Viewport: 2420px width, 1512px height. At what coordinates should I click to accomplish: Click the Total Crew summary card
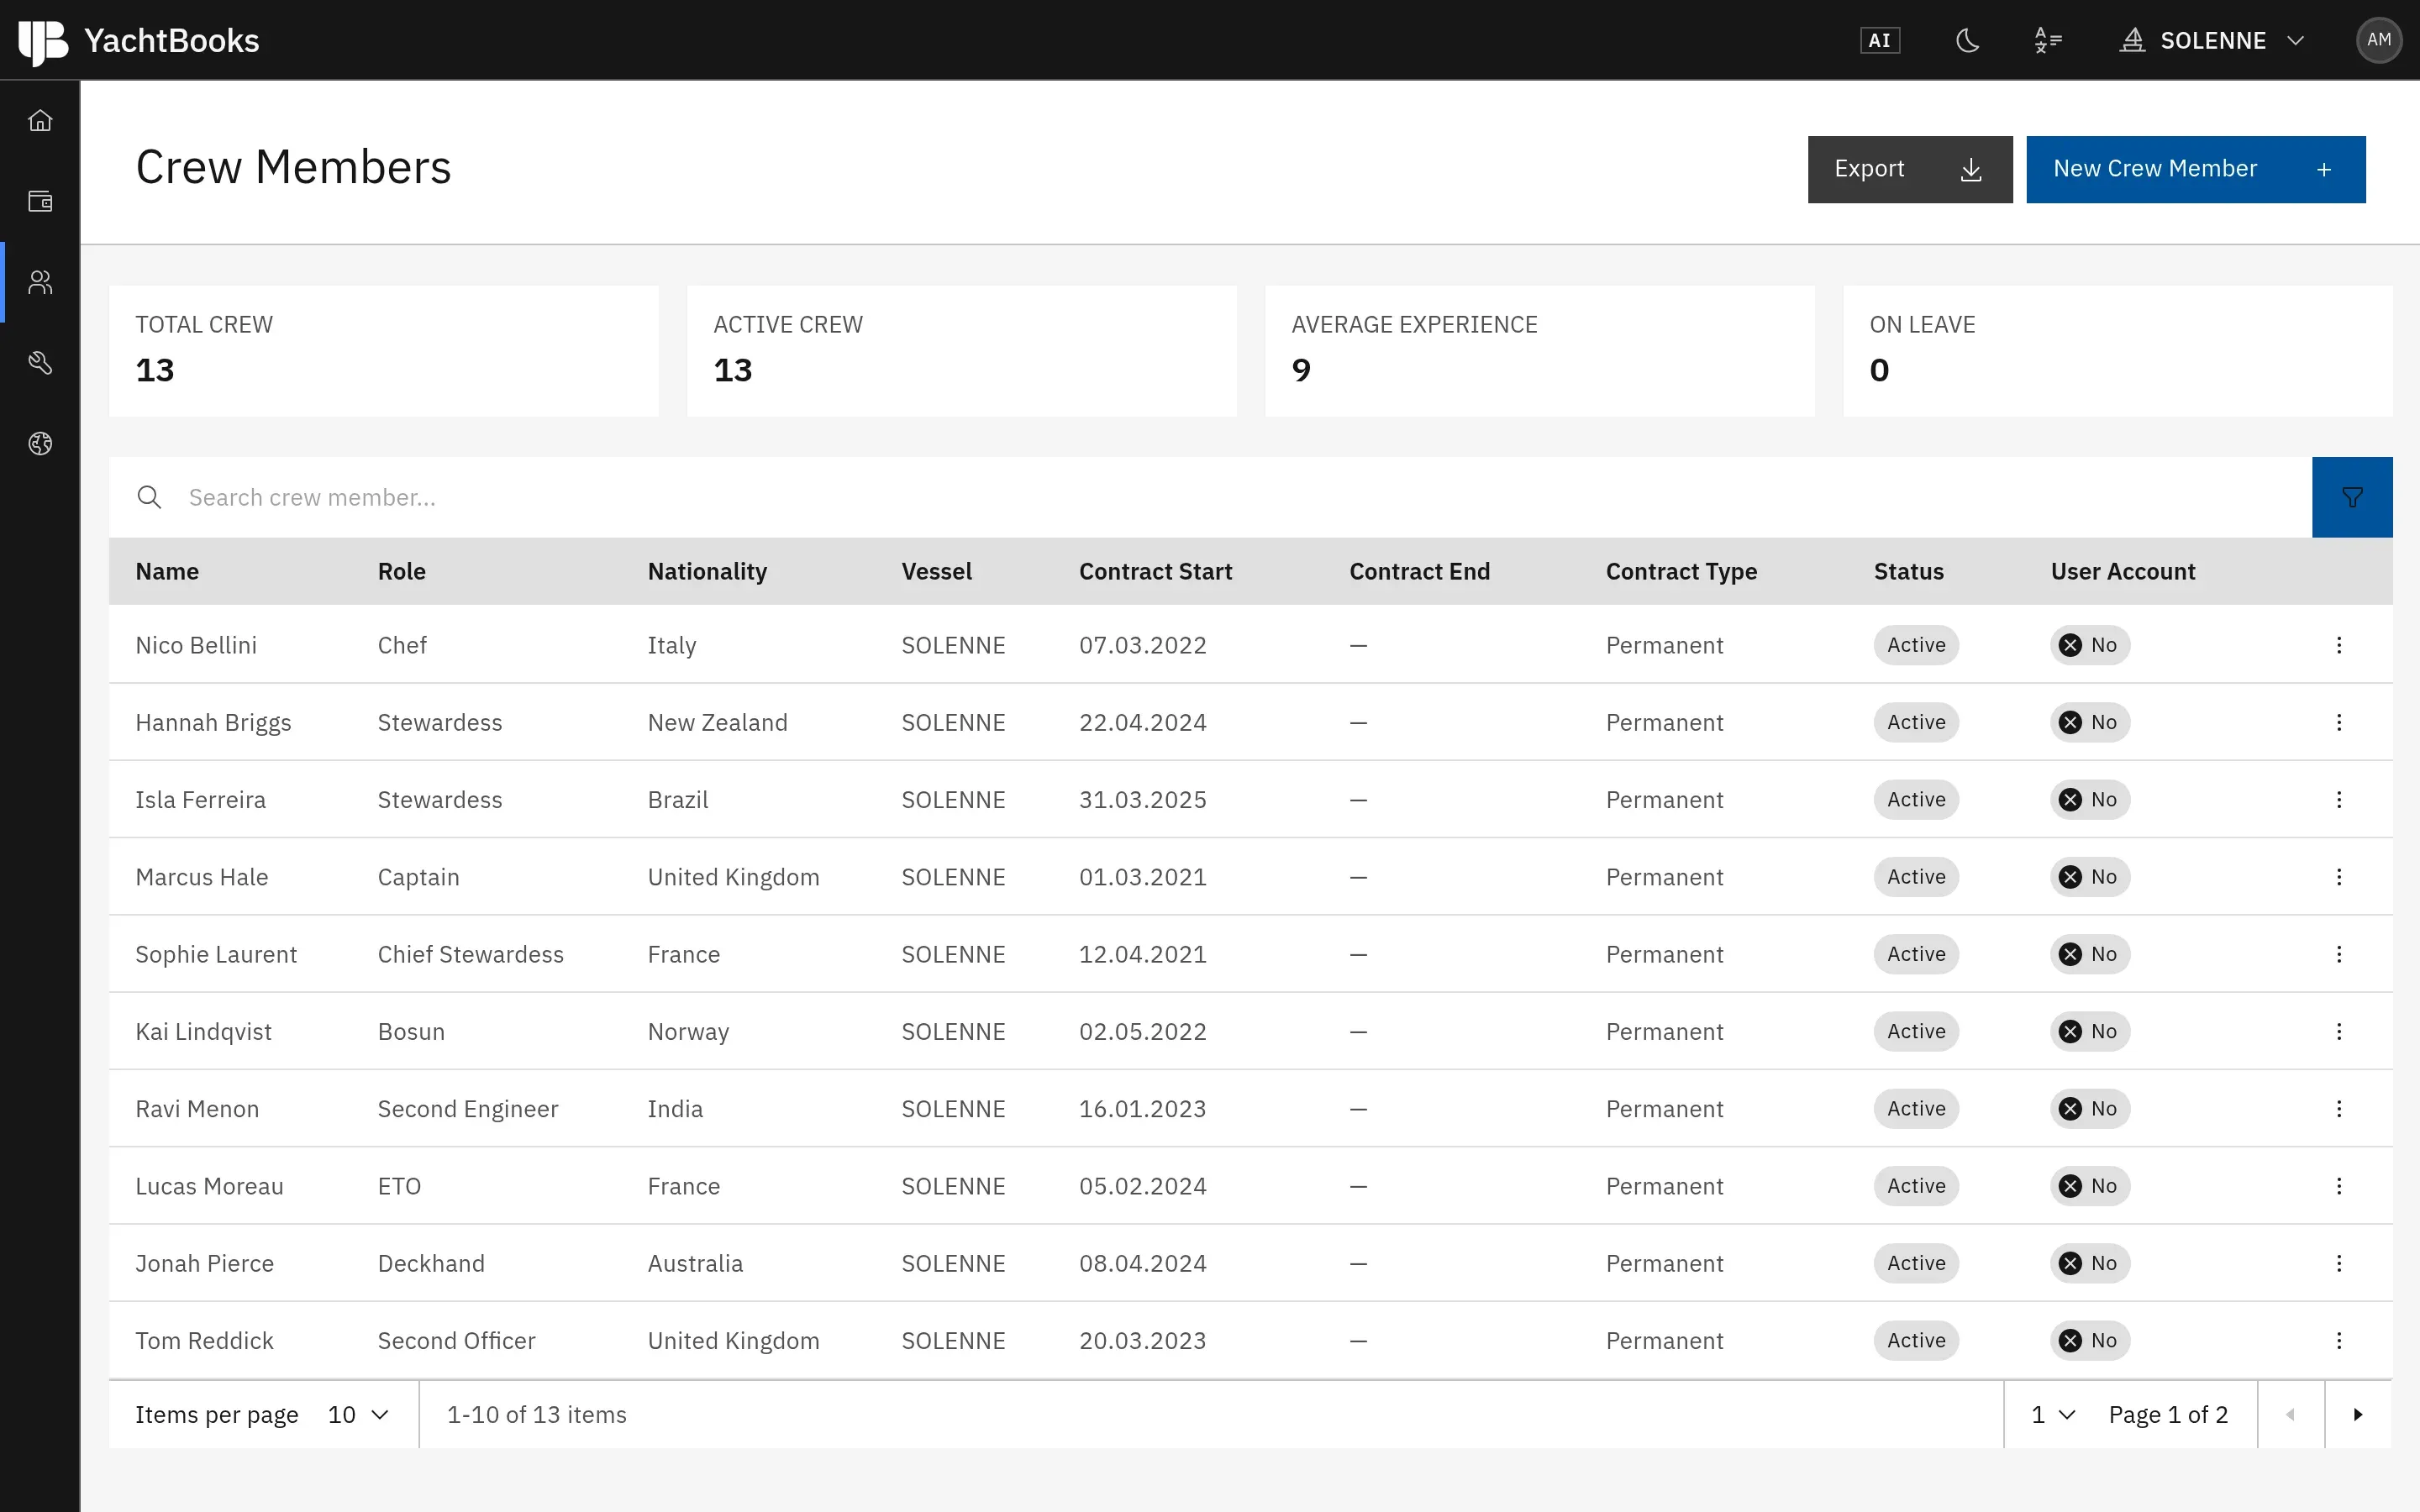[x=384, y=351]
